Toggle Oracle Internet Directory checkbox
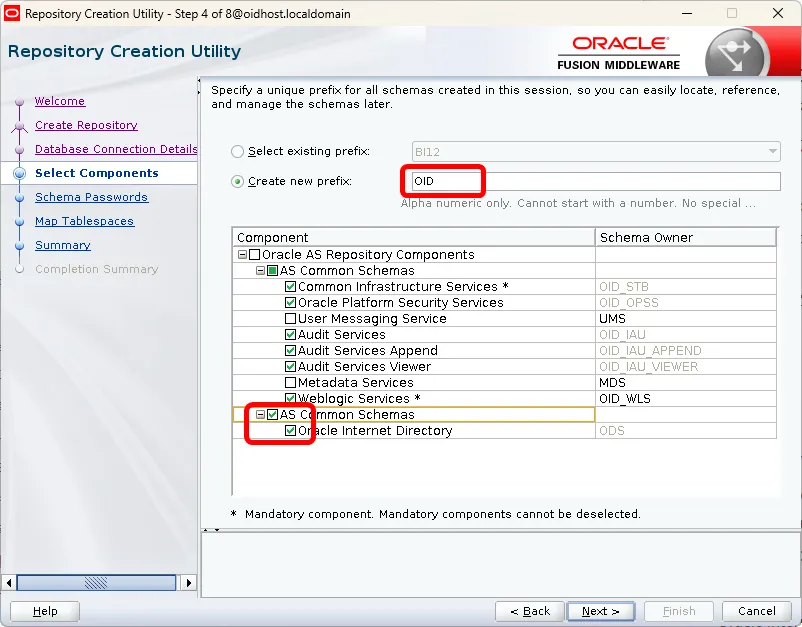The width and height of the screenshot is (802, 627). tap(291, 431)
